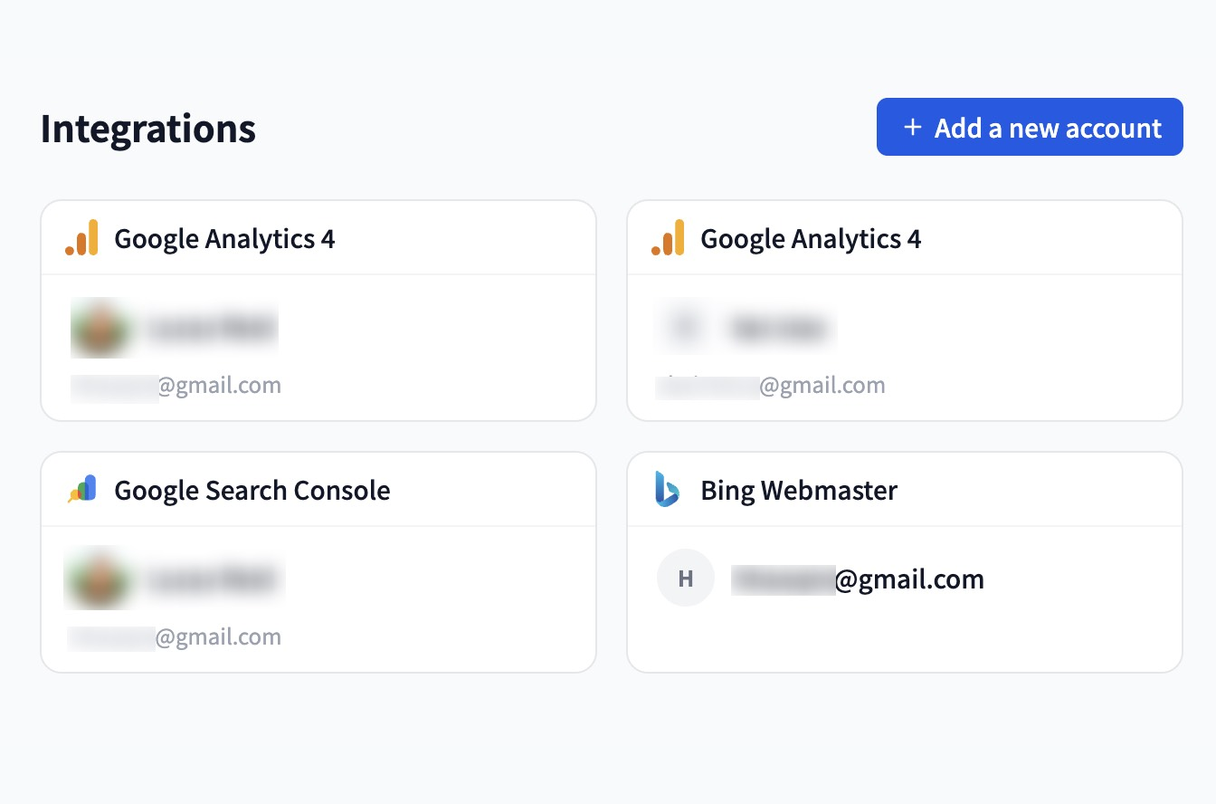Select the right card's Google Analytics 4 icon
The height and width of the screenshot is (804, 1216).
tap(668, 238)
